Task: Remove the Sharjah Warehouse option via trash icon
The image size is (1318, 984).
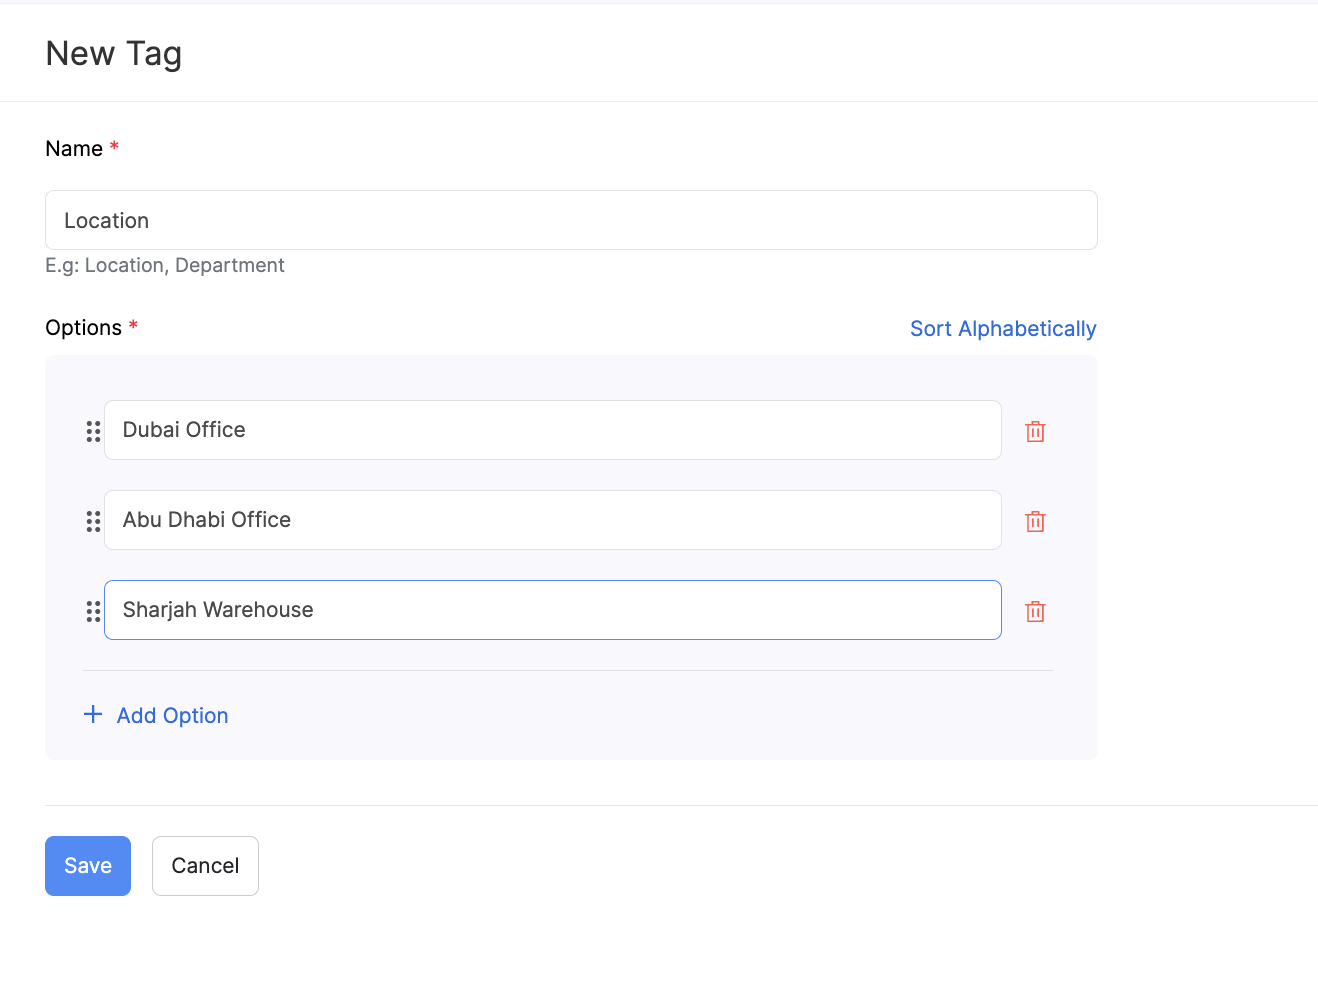Action: point(1035,611)
